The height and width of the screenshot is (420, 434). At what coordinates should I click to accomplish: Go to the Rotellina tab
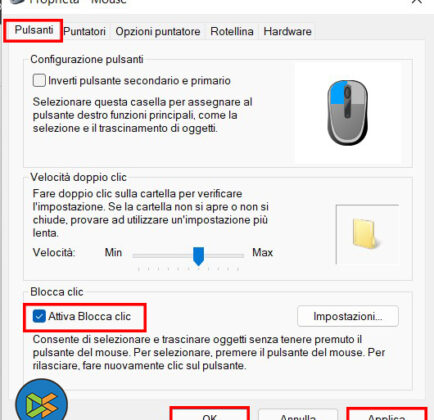[232, 31]
